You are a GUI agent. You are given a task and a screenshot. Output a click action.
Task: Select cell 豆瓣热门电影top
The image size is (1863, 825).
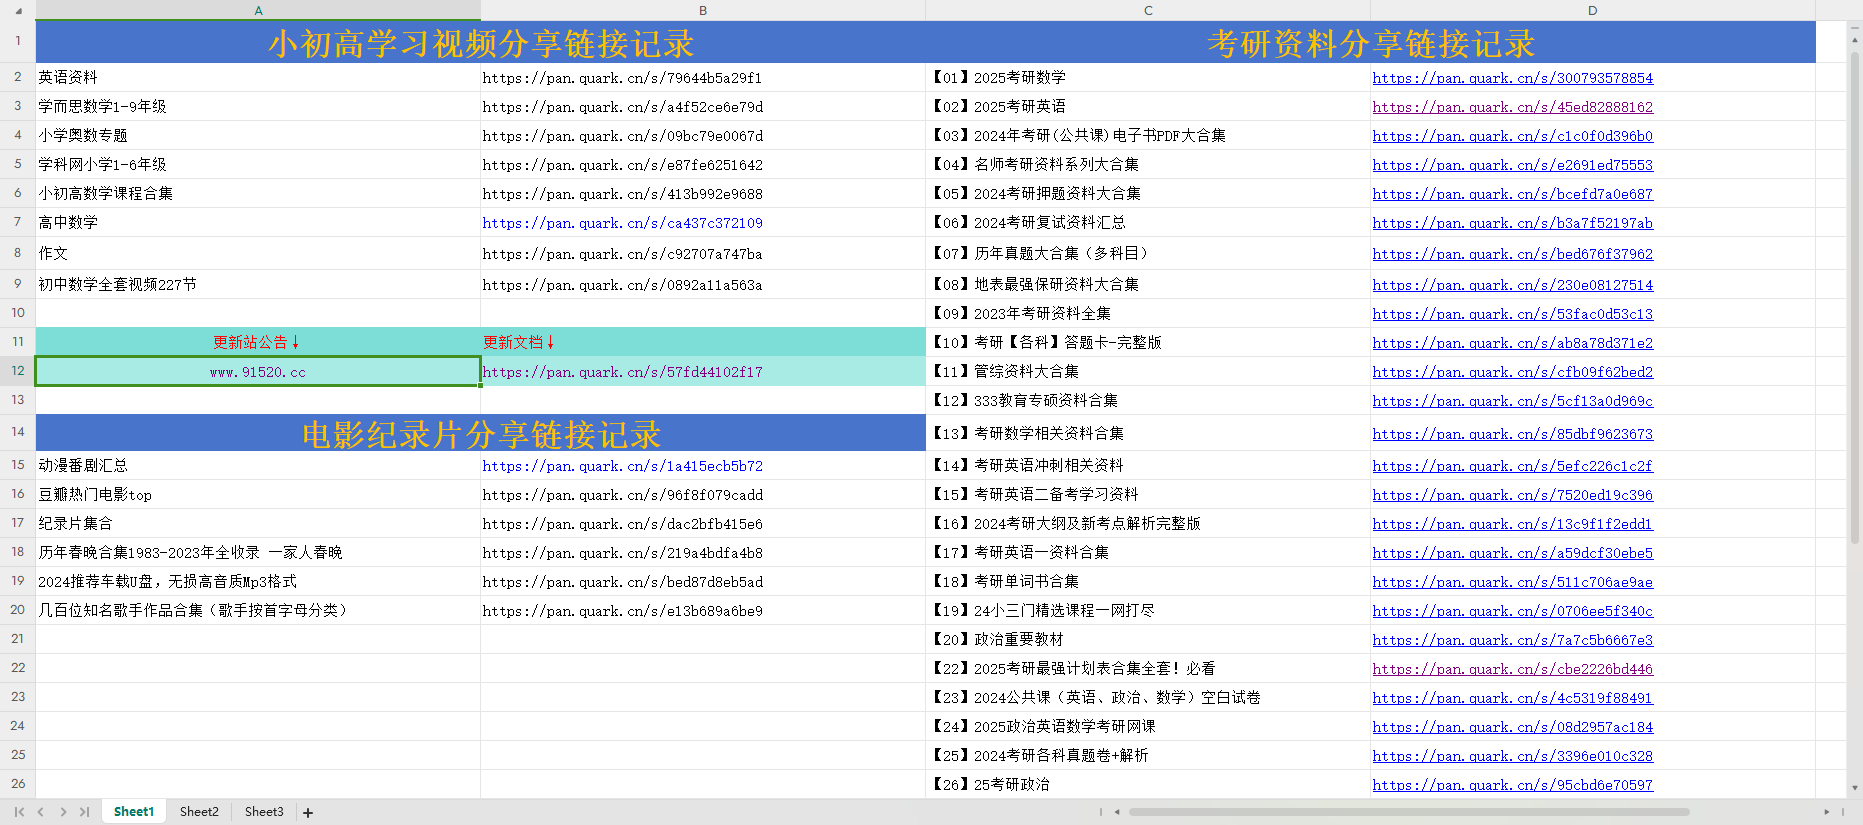[x=258, y=494]
